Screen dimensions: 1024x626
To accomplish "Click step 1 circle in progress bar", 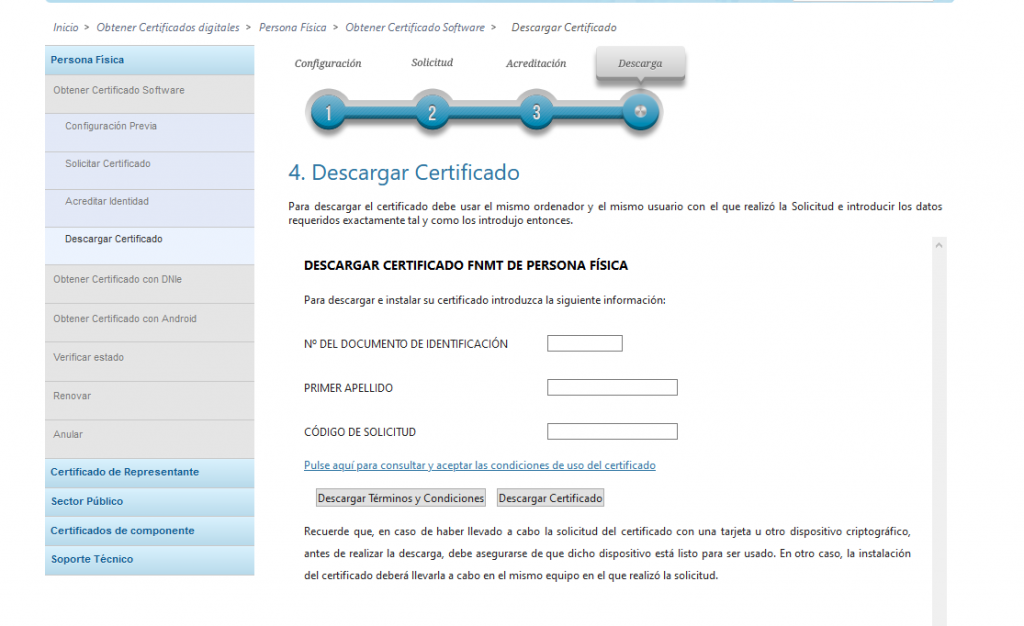I will click(x=328, y=112).
